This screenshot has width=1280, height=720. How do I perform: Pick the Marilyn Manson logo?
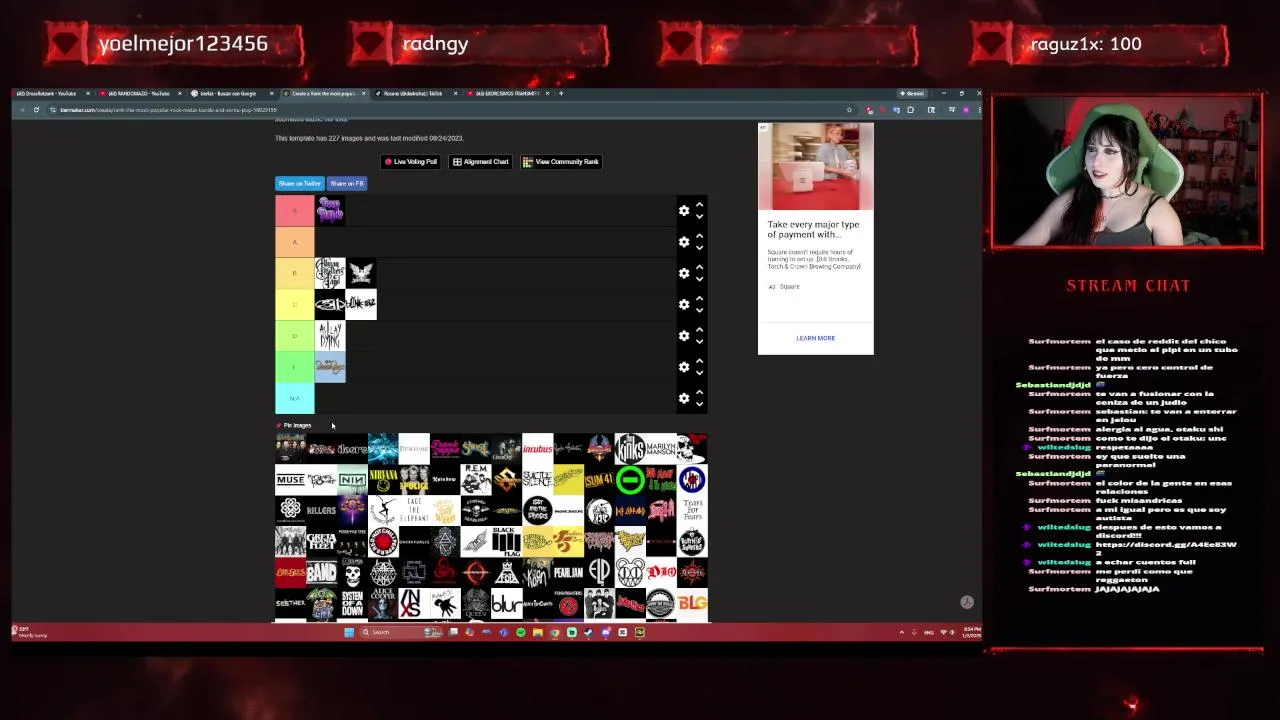pos(661,449)
